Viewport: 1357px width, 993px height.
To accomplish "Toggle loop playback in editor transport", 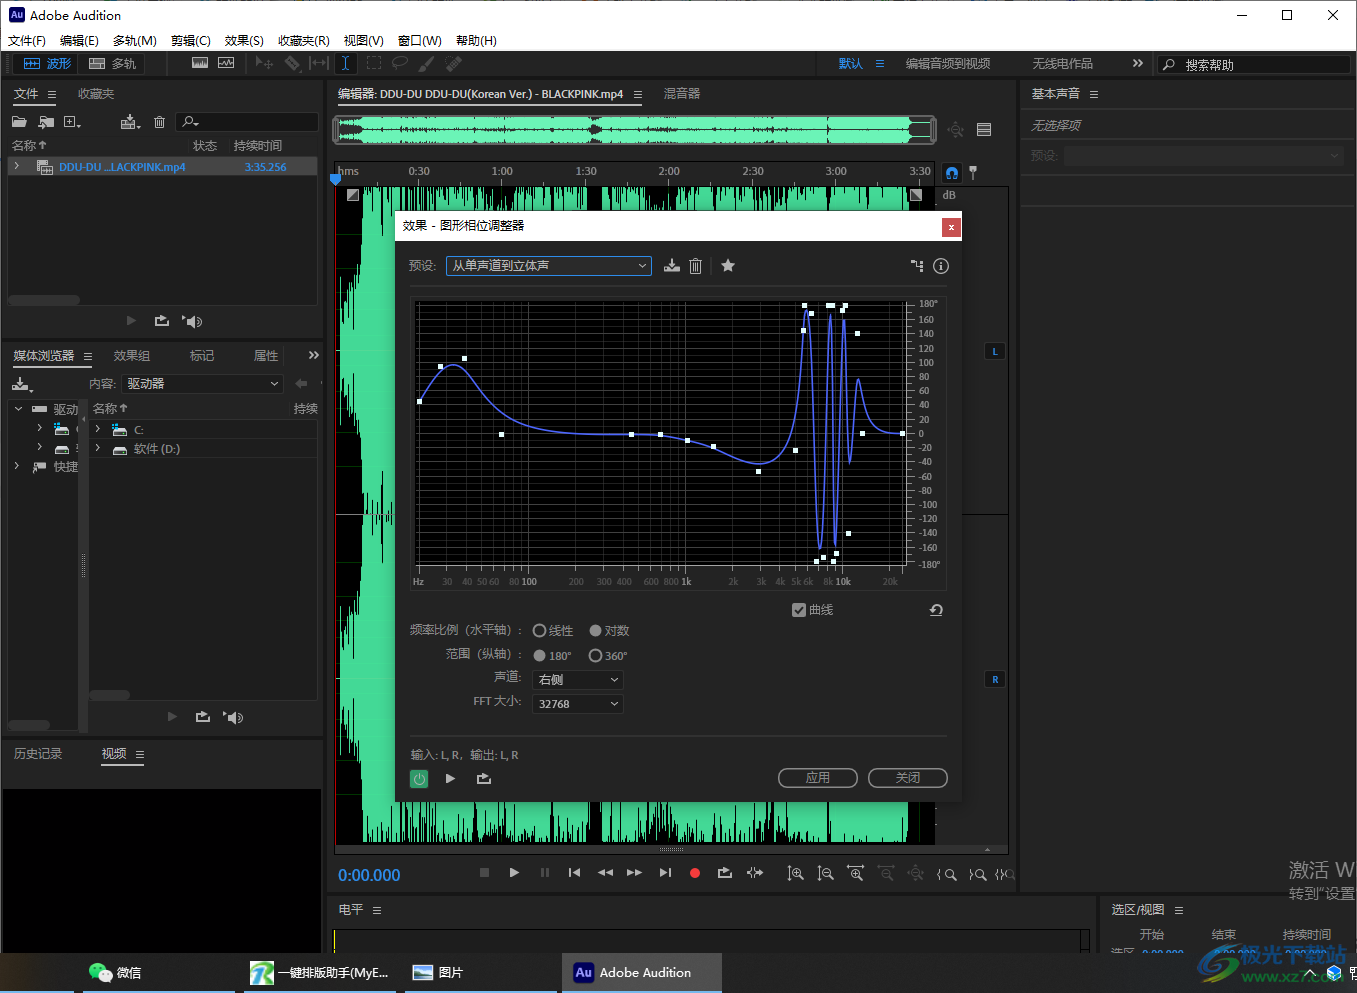I will point(725,873).
